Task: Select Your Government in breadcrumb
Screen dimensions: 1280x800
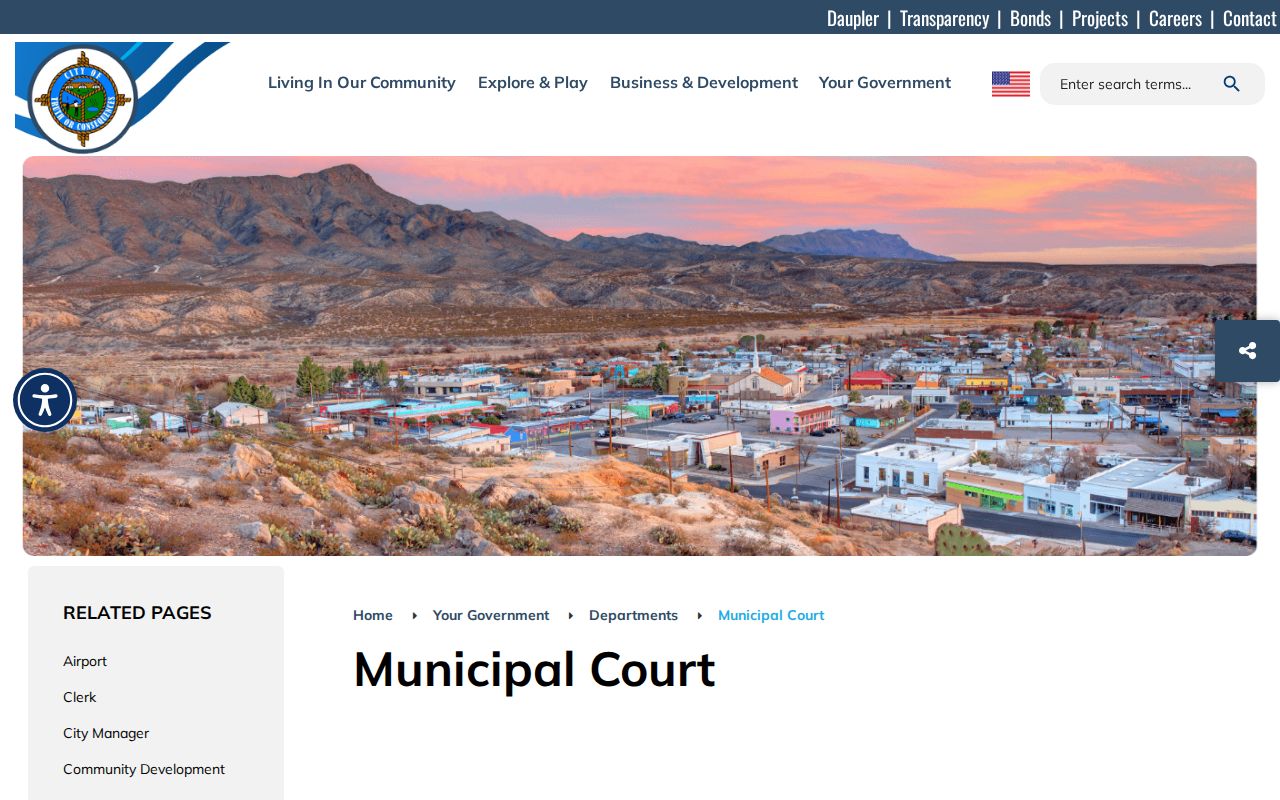Action: 491,615
